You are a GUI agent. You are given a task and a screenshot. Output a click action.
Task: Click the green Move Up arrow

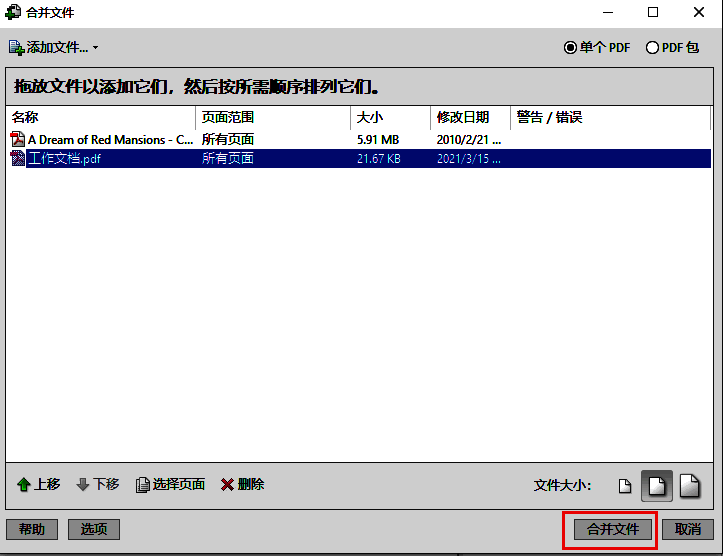[x=23, y=485]
